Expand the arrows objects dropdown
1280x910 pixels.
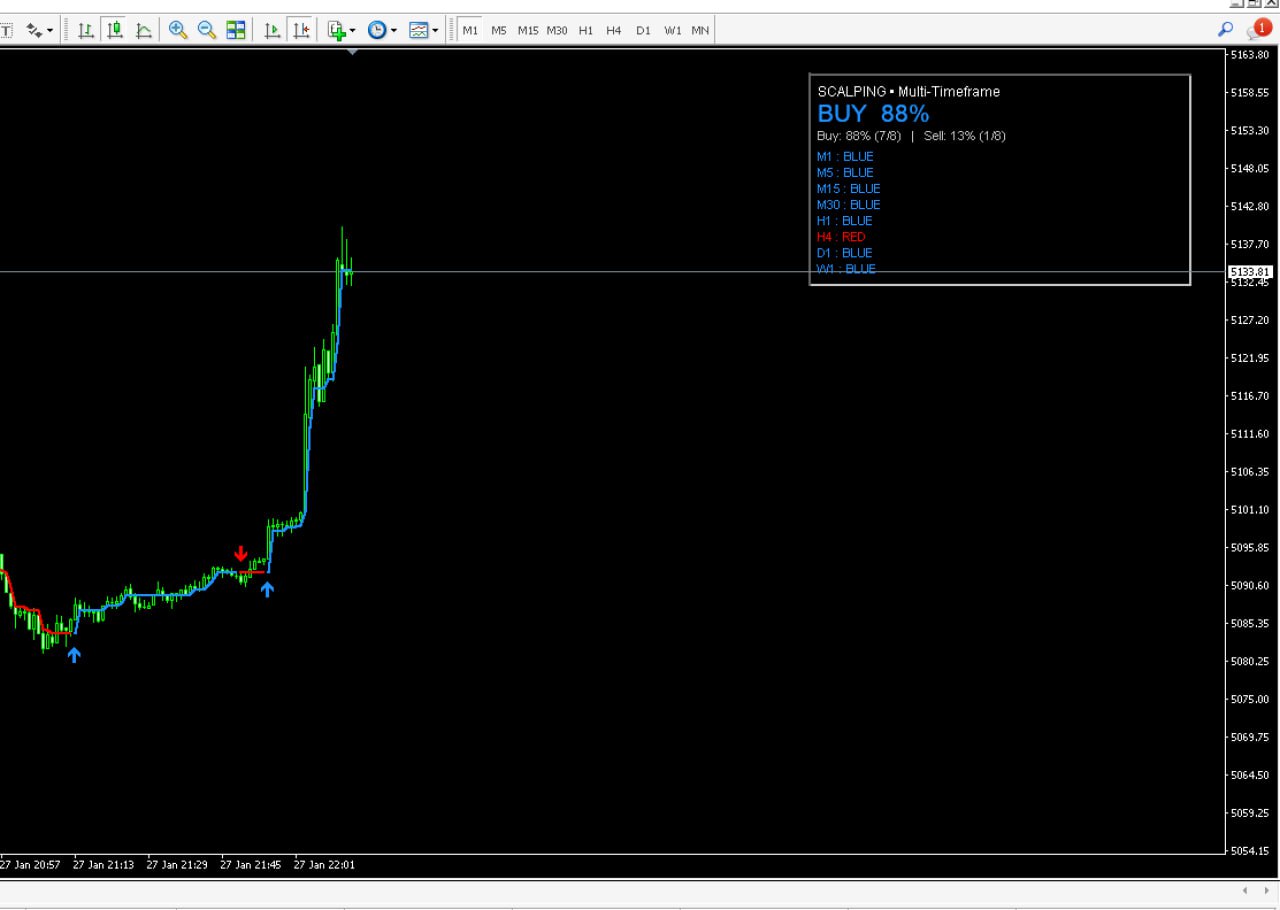tap(40, 30)
